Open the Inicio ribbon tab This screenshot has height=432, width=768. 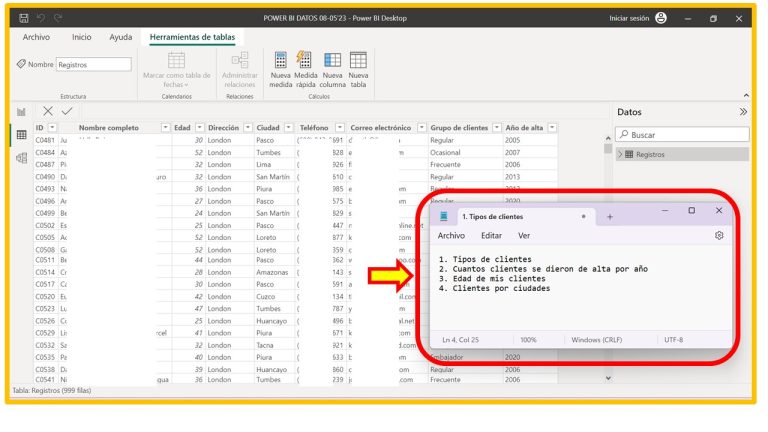tap(81, 37)
